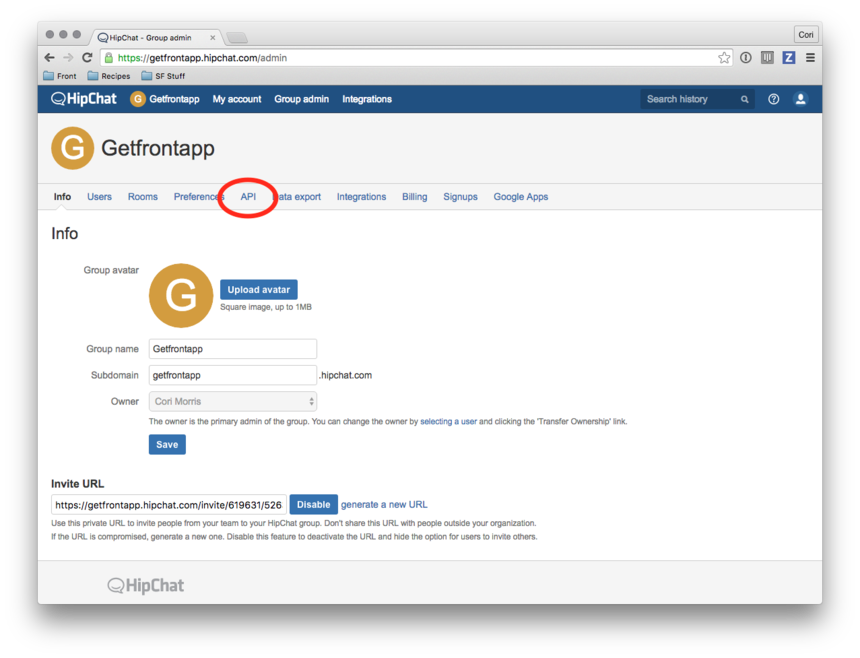
Task: Open the user profile icon menu
Action: pyautogui.click(x=800, y=99)
